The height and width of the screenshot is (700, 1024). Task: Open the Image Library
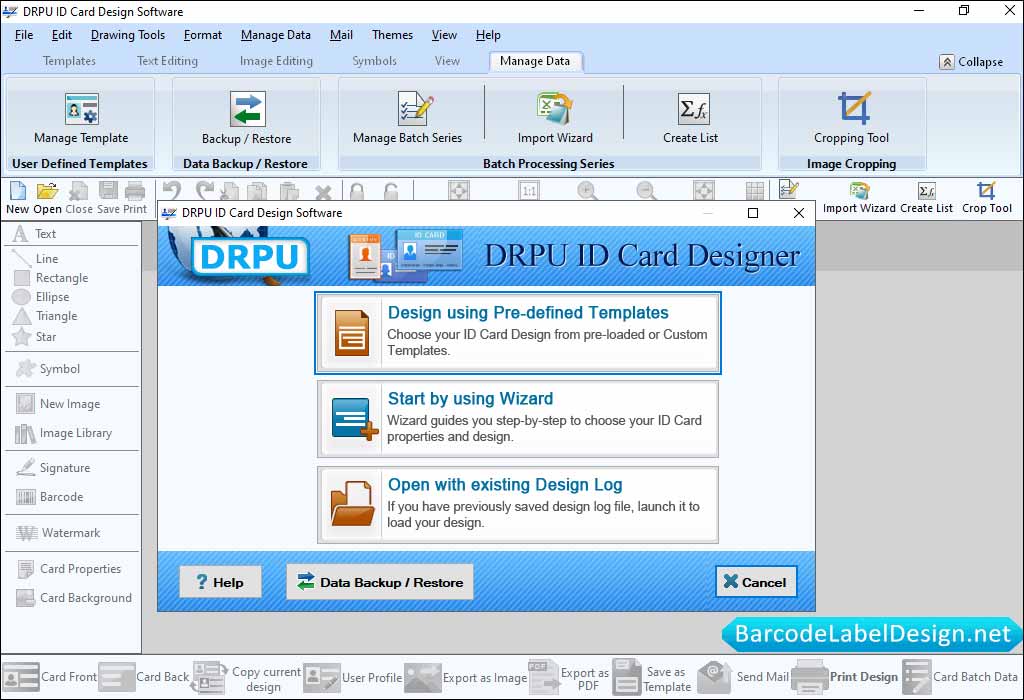click(x=63, y=433)
